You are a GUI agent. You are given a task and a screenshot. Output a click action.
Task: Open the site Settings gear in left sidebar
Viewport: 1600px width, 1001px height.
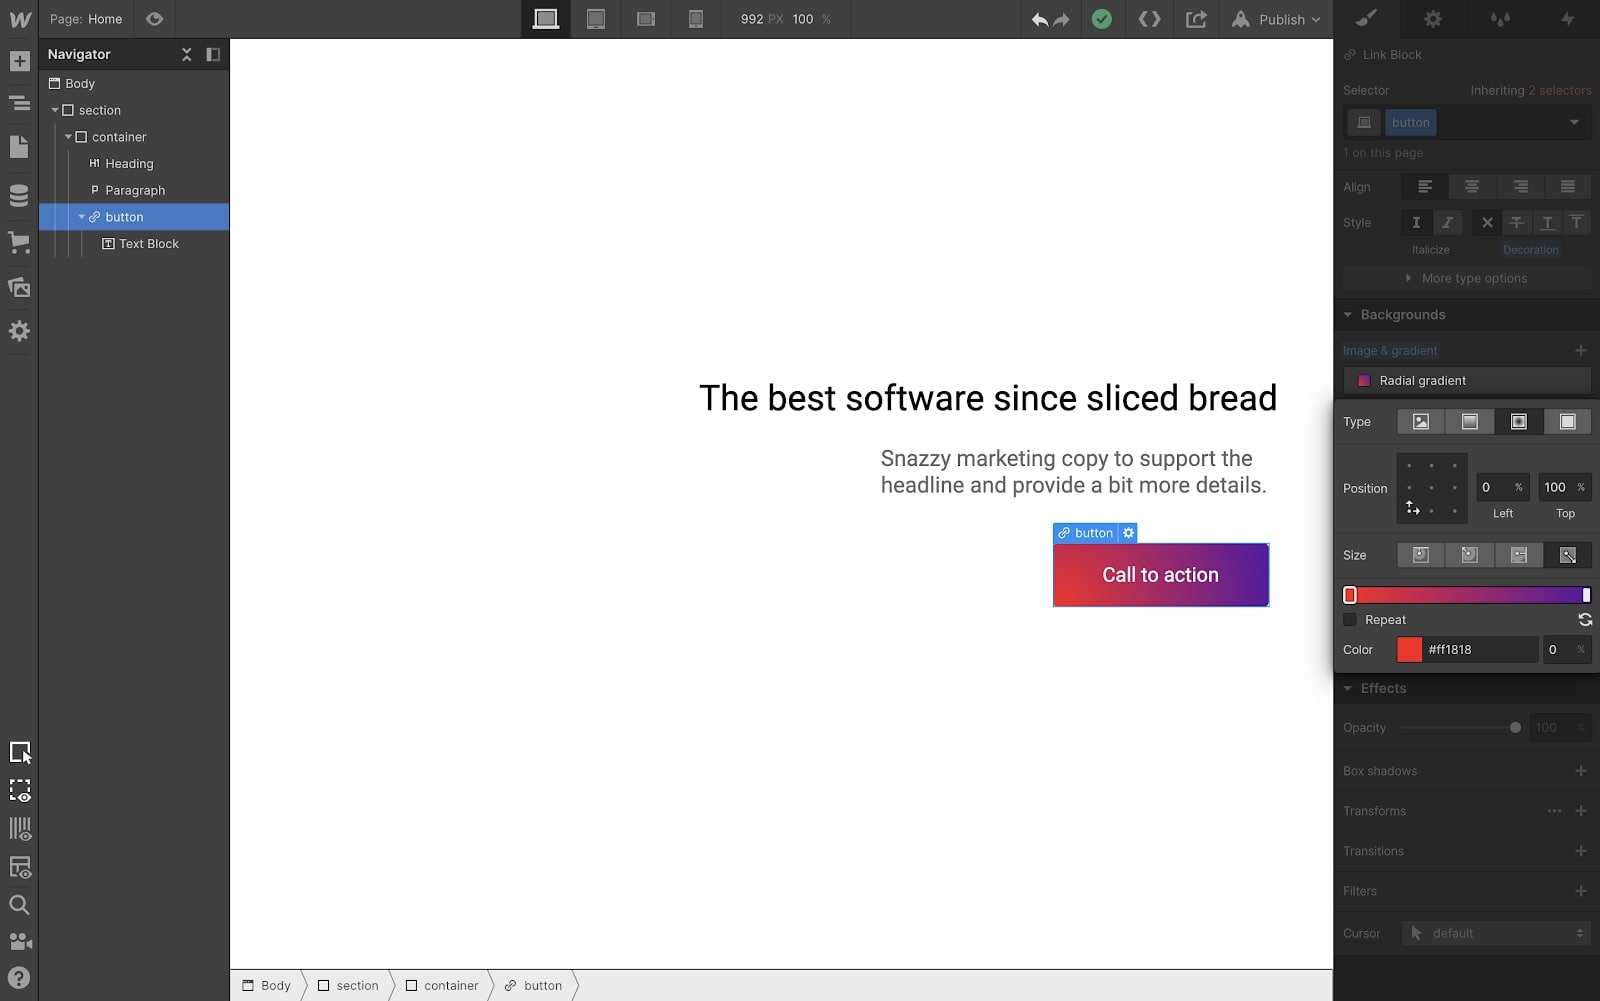coord(19,331)
